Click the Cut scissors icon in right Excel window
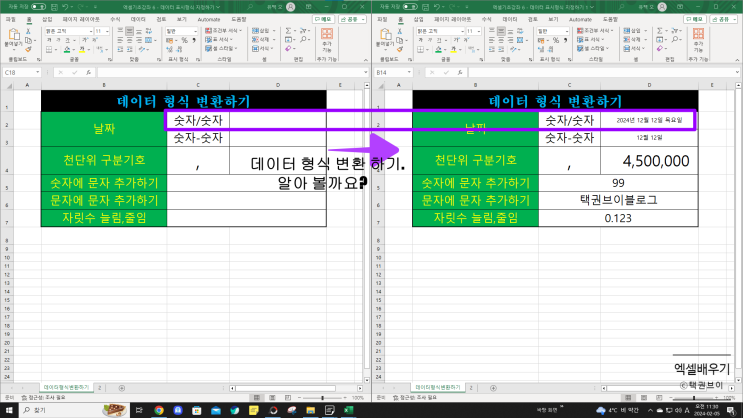Image resolution: width=743 pixels, height=418 pixels. (x=399, y=31)
